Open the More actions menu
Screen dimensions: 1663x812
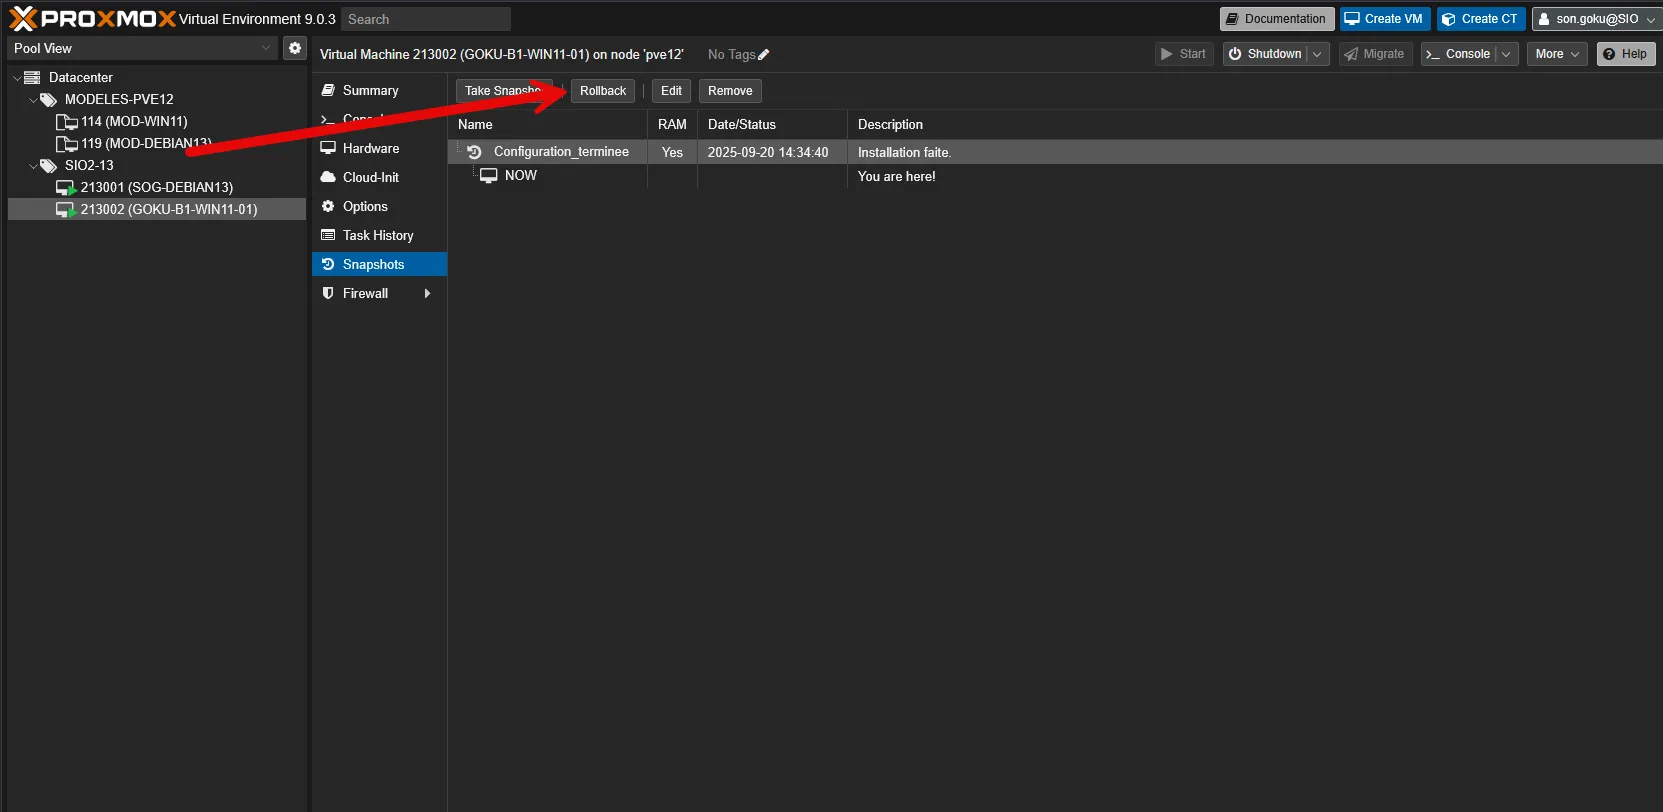tap(1556, 54)
